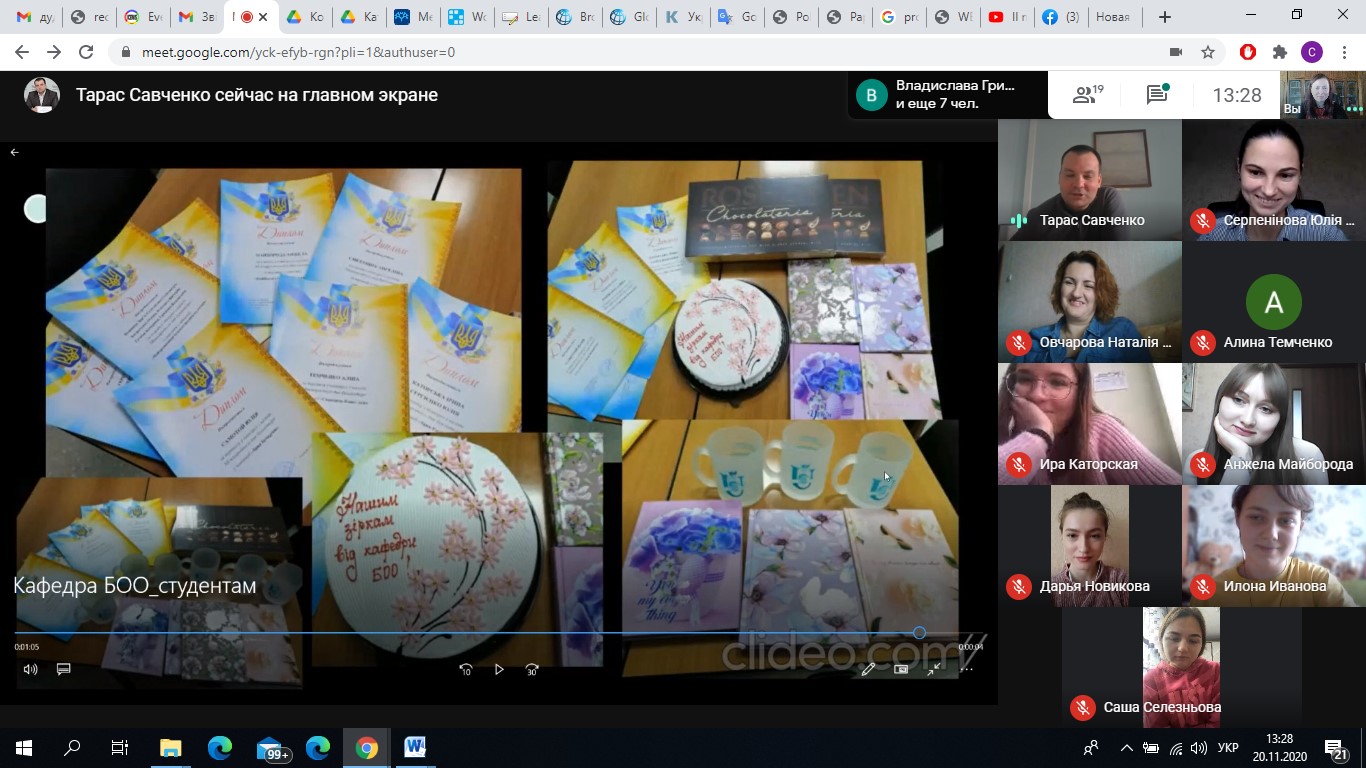Open the participants list showing 19 people

(1087, 95)
